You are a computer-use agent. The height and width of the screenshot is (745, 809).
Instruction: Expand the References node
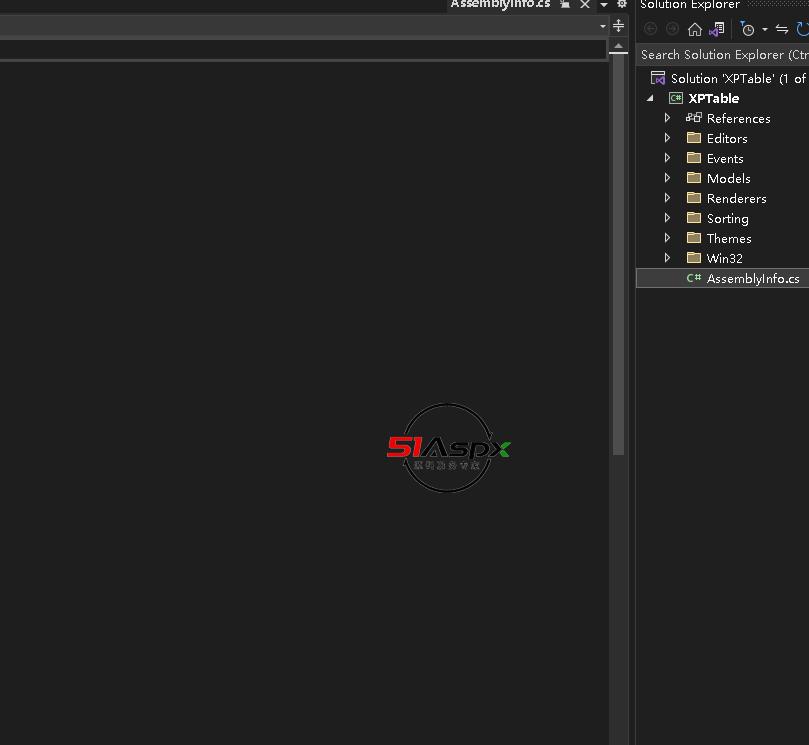668,118
